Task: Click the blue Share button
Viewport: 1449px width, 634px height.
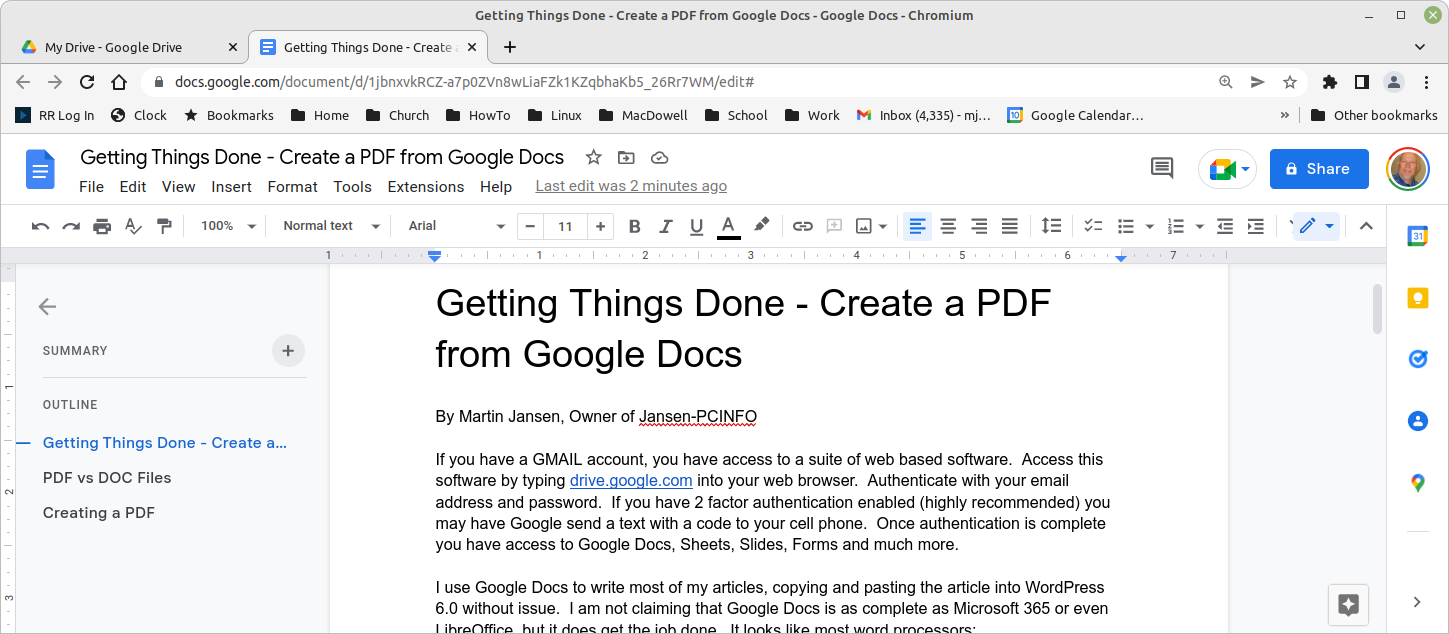Action: point(1318,169)
